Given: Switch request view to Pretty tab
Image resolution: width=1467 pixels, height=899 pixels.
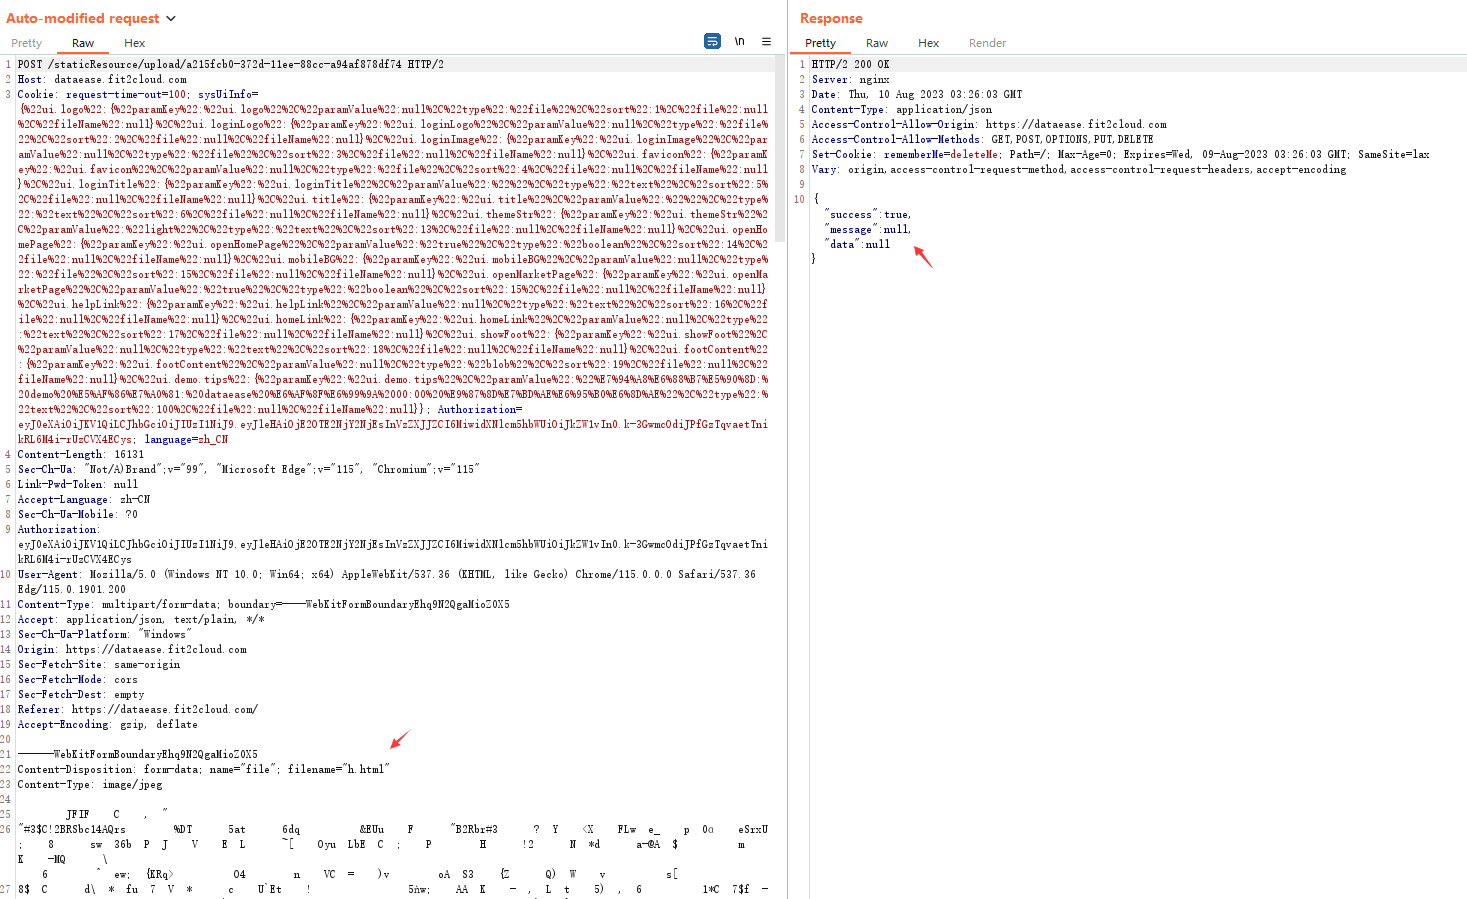Looking at the screenshot, I should 27,43.
